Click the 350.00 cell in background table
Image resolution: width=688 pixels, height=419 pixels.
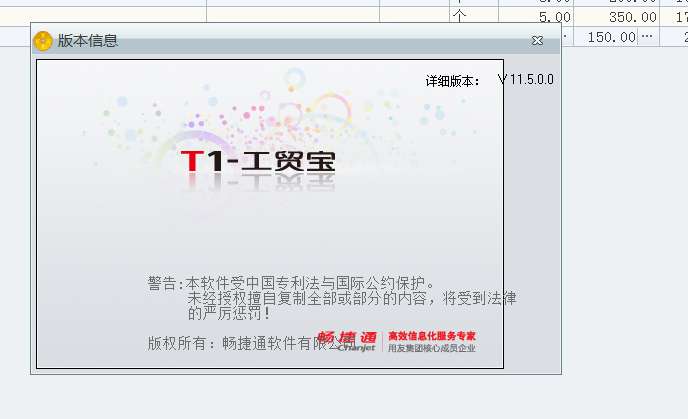coord(616,17)
